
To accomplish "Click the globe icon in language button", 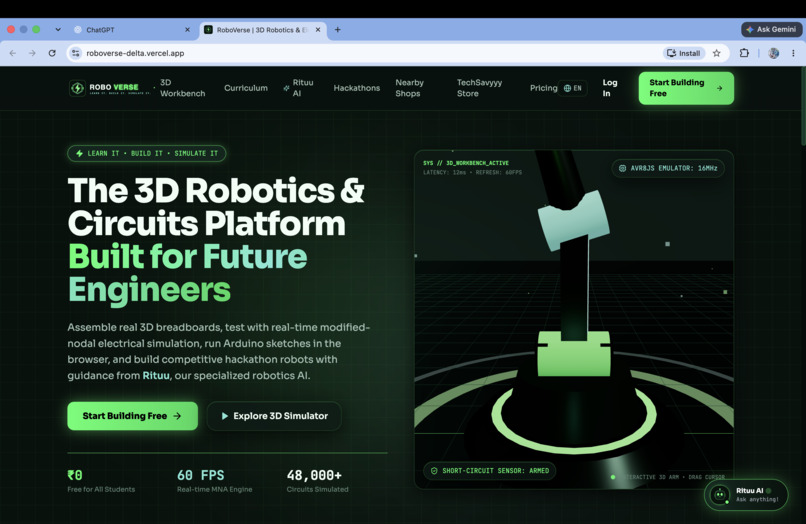I will click(x=567, y=88).
